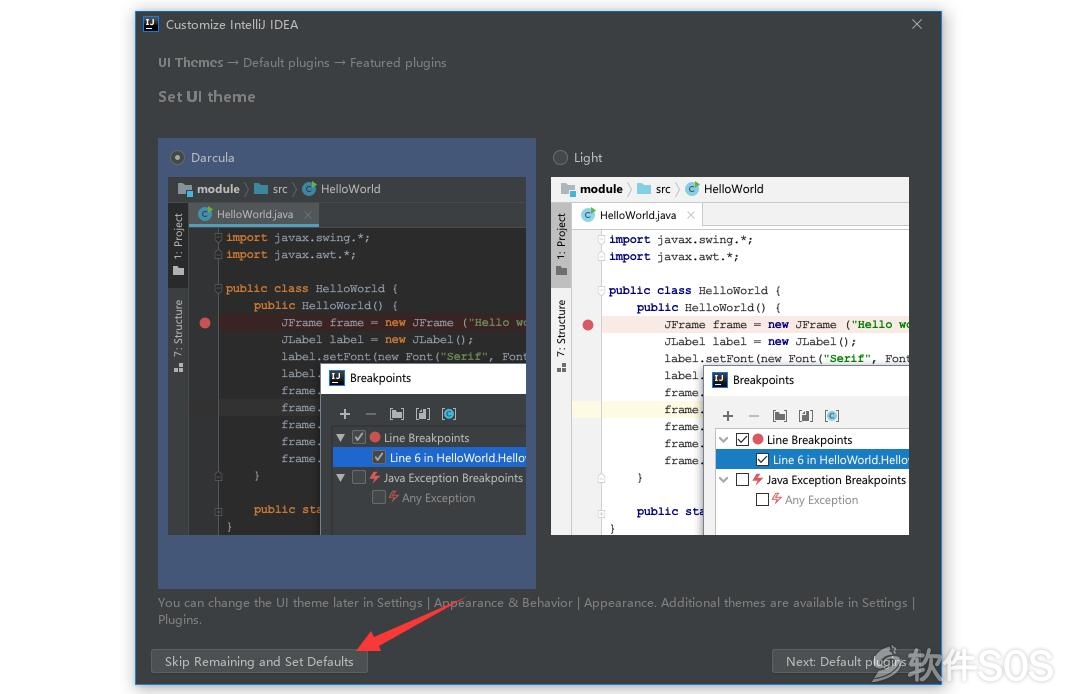
Task: Click Skip Remaining and Set Defaults
Action: coord(259,661)
